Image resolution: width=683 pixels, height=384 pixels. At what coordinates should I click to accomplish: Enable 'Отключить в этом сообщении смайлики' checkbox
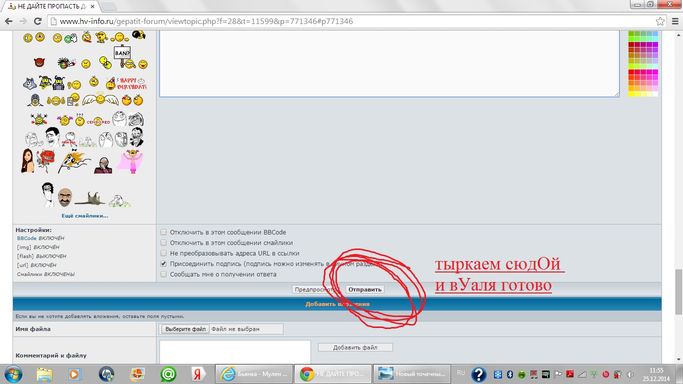(163, 243)
